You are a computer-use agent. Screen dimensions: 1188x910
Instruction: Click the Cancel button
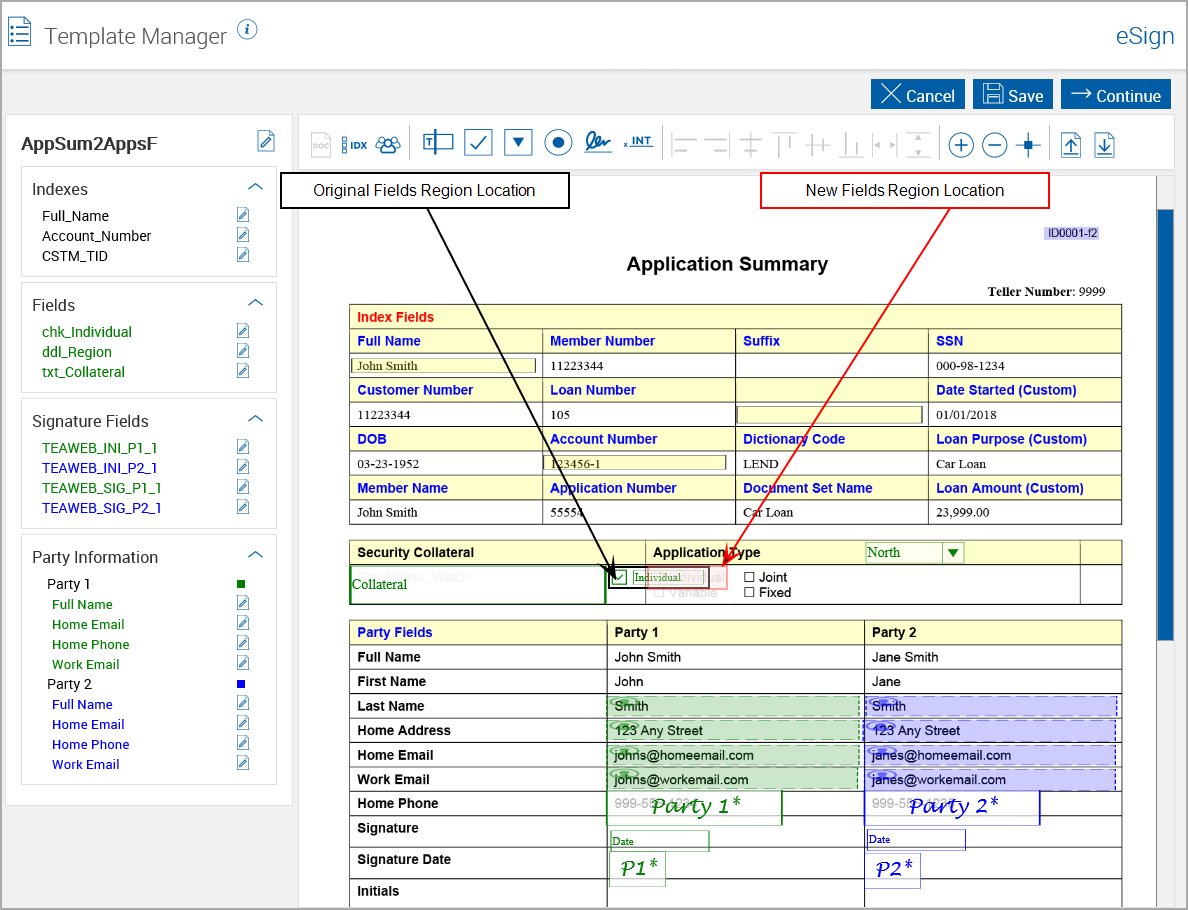point(918,95)
